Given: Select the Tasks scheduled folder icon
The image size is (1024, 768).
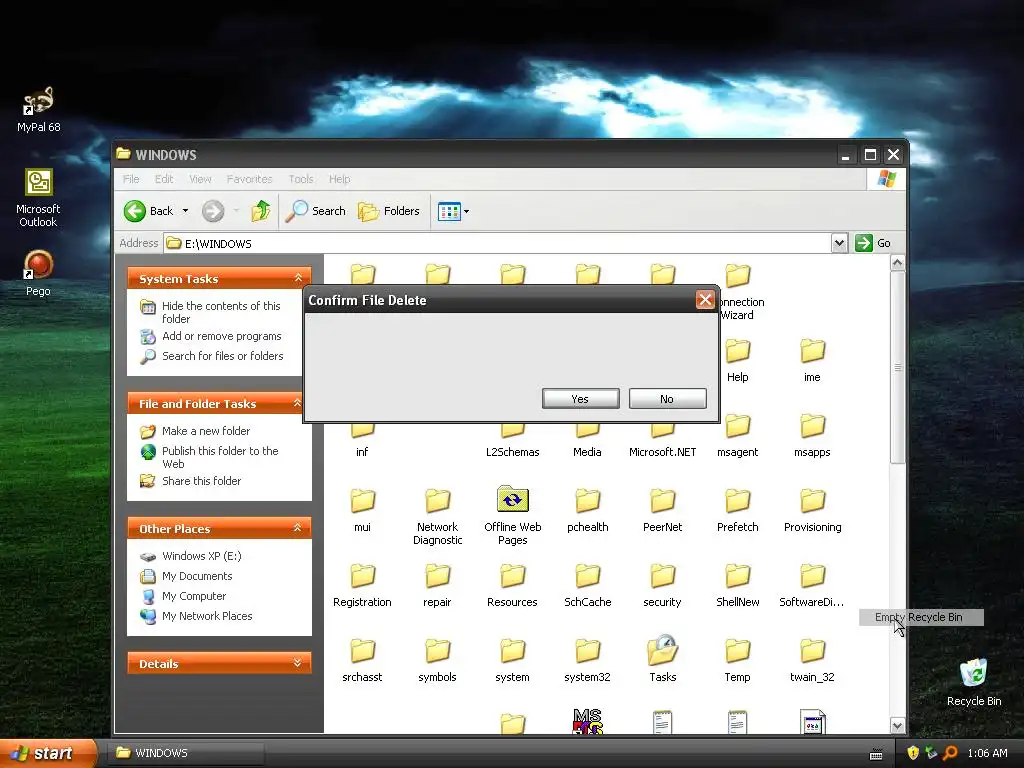Looking at the screenshot, I should (x=662, y=658).
